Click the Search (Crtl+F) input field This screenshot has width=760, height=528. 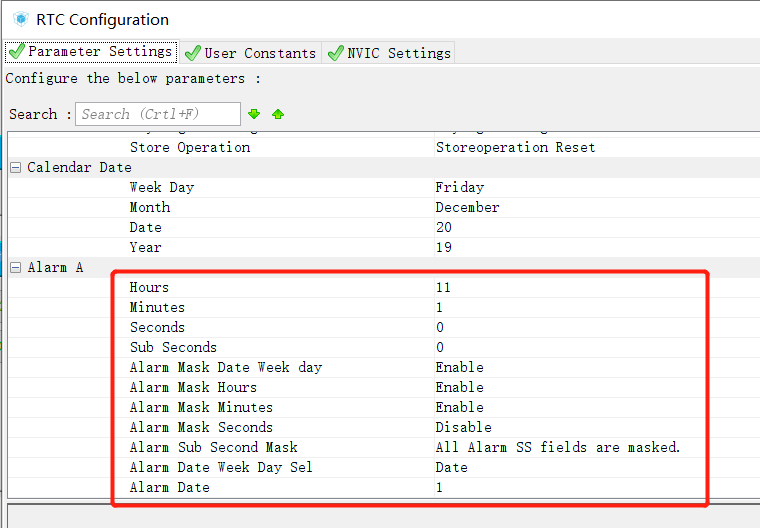(158, 114)
